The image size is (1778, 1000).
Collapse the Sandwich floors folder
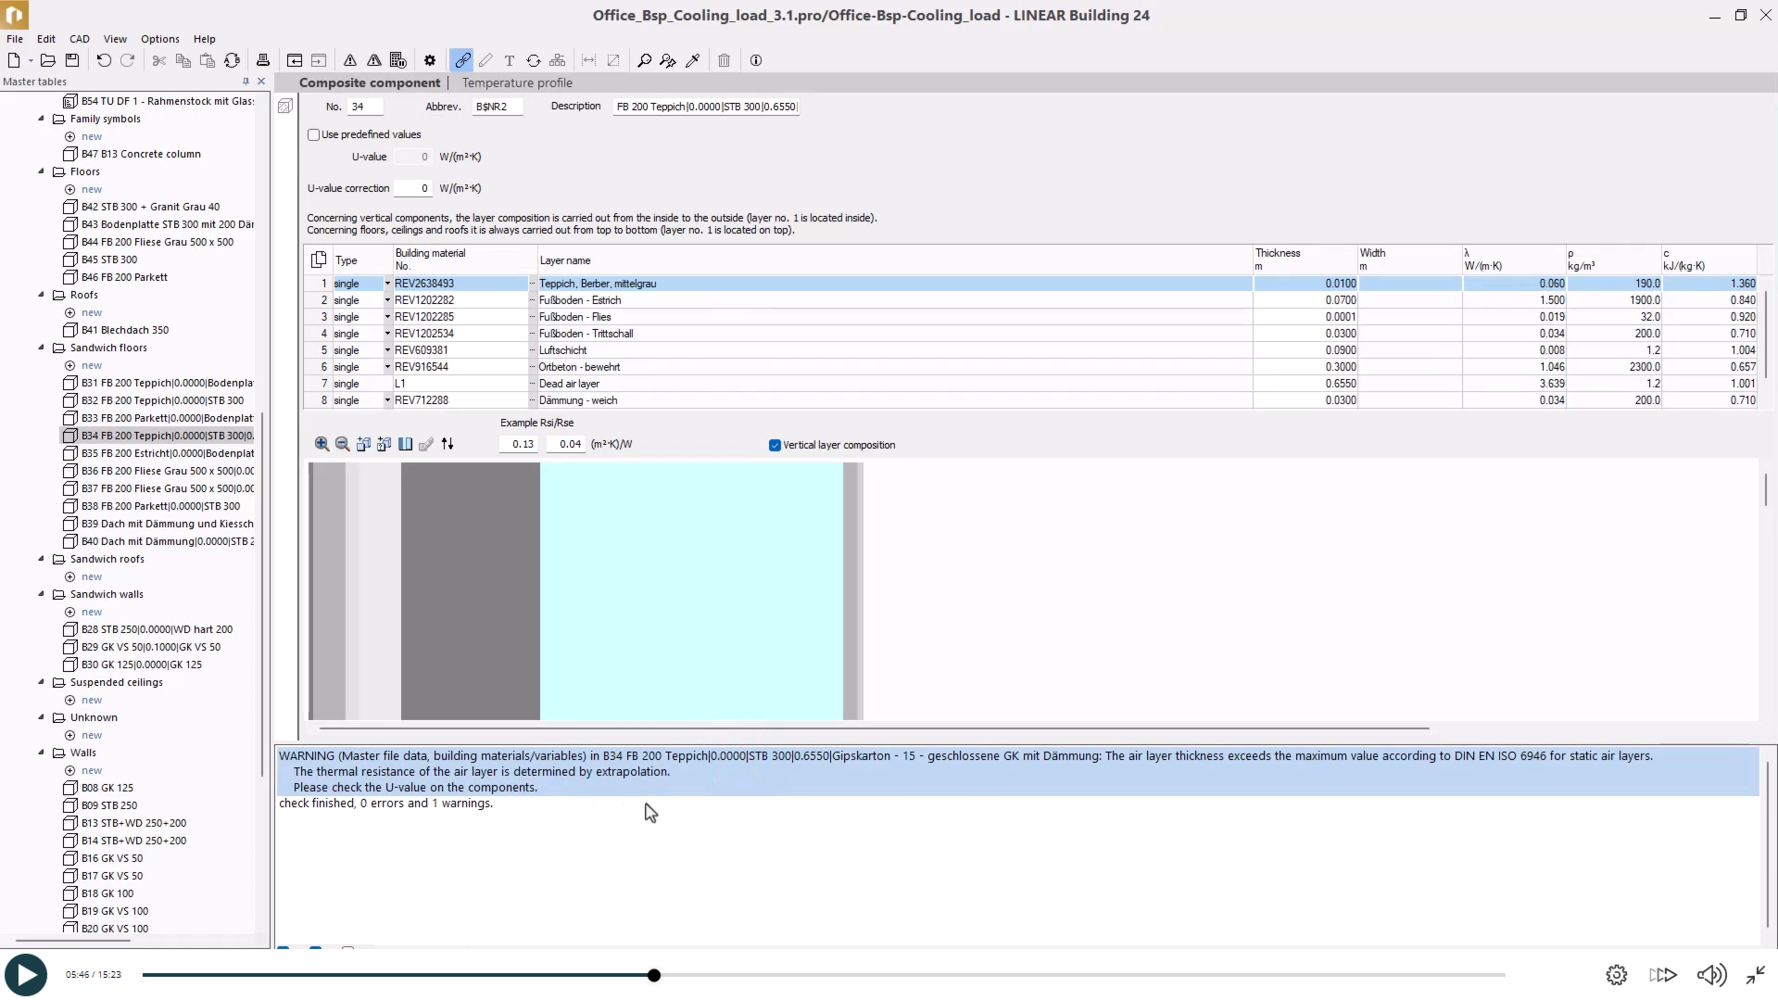42,348
